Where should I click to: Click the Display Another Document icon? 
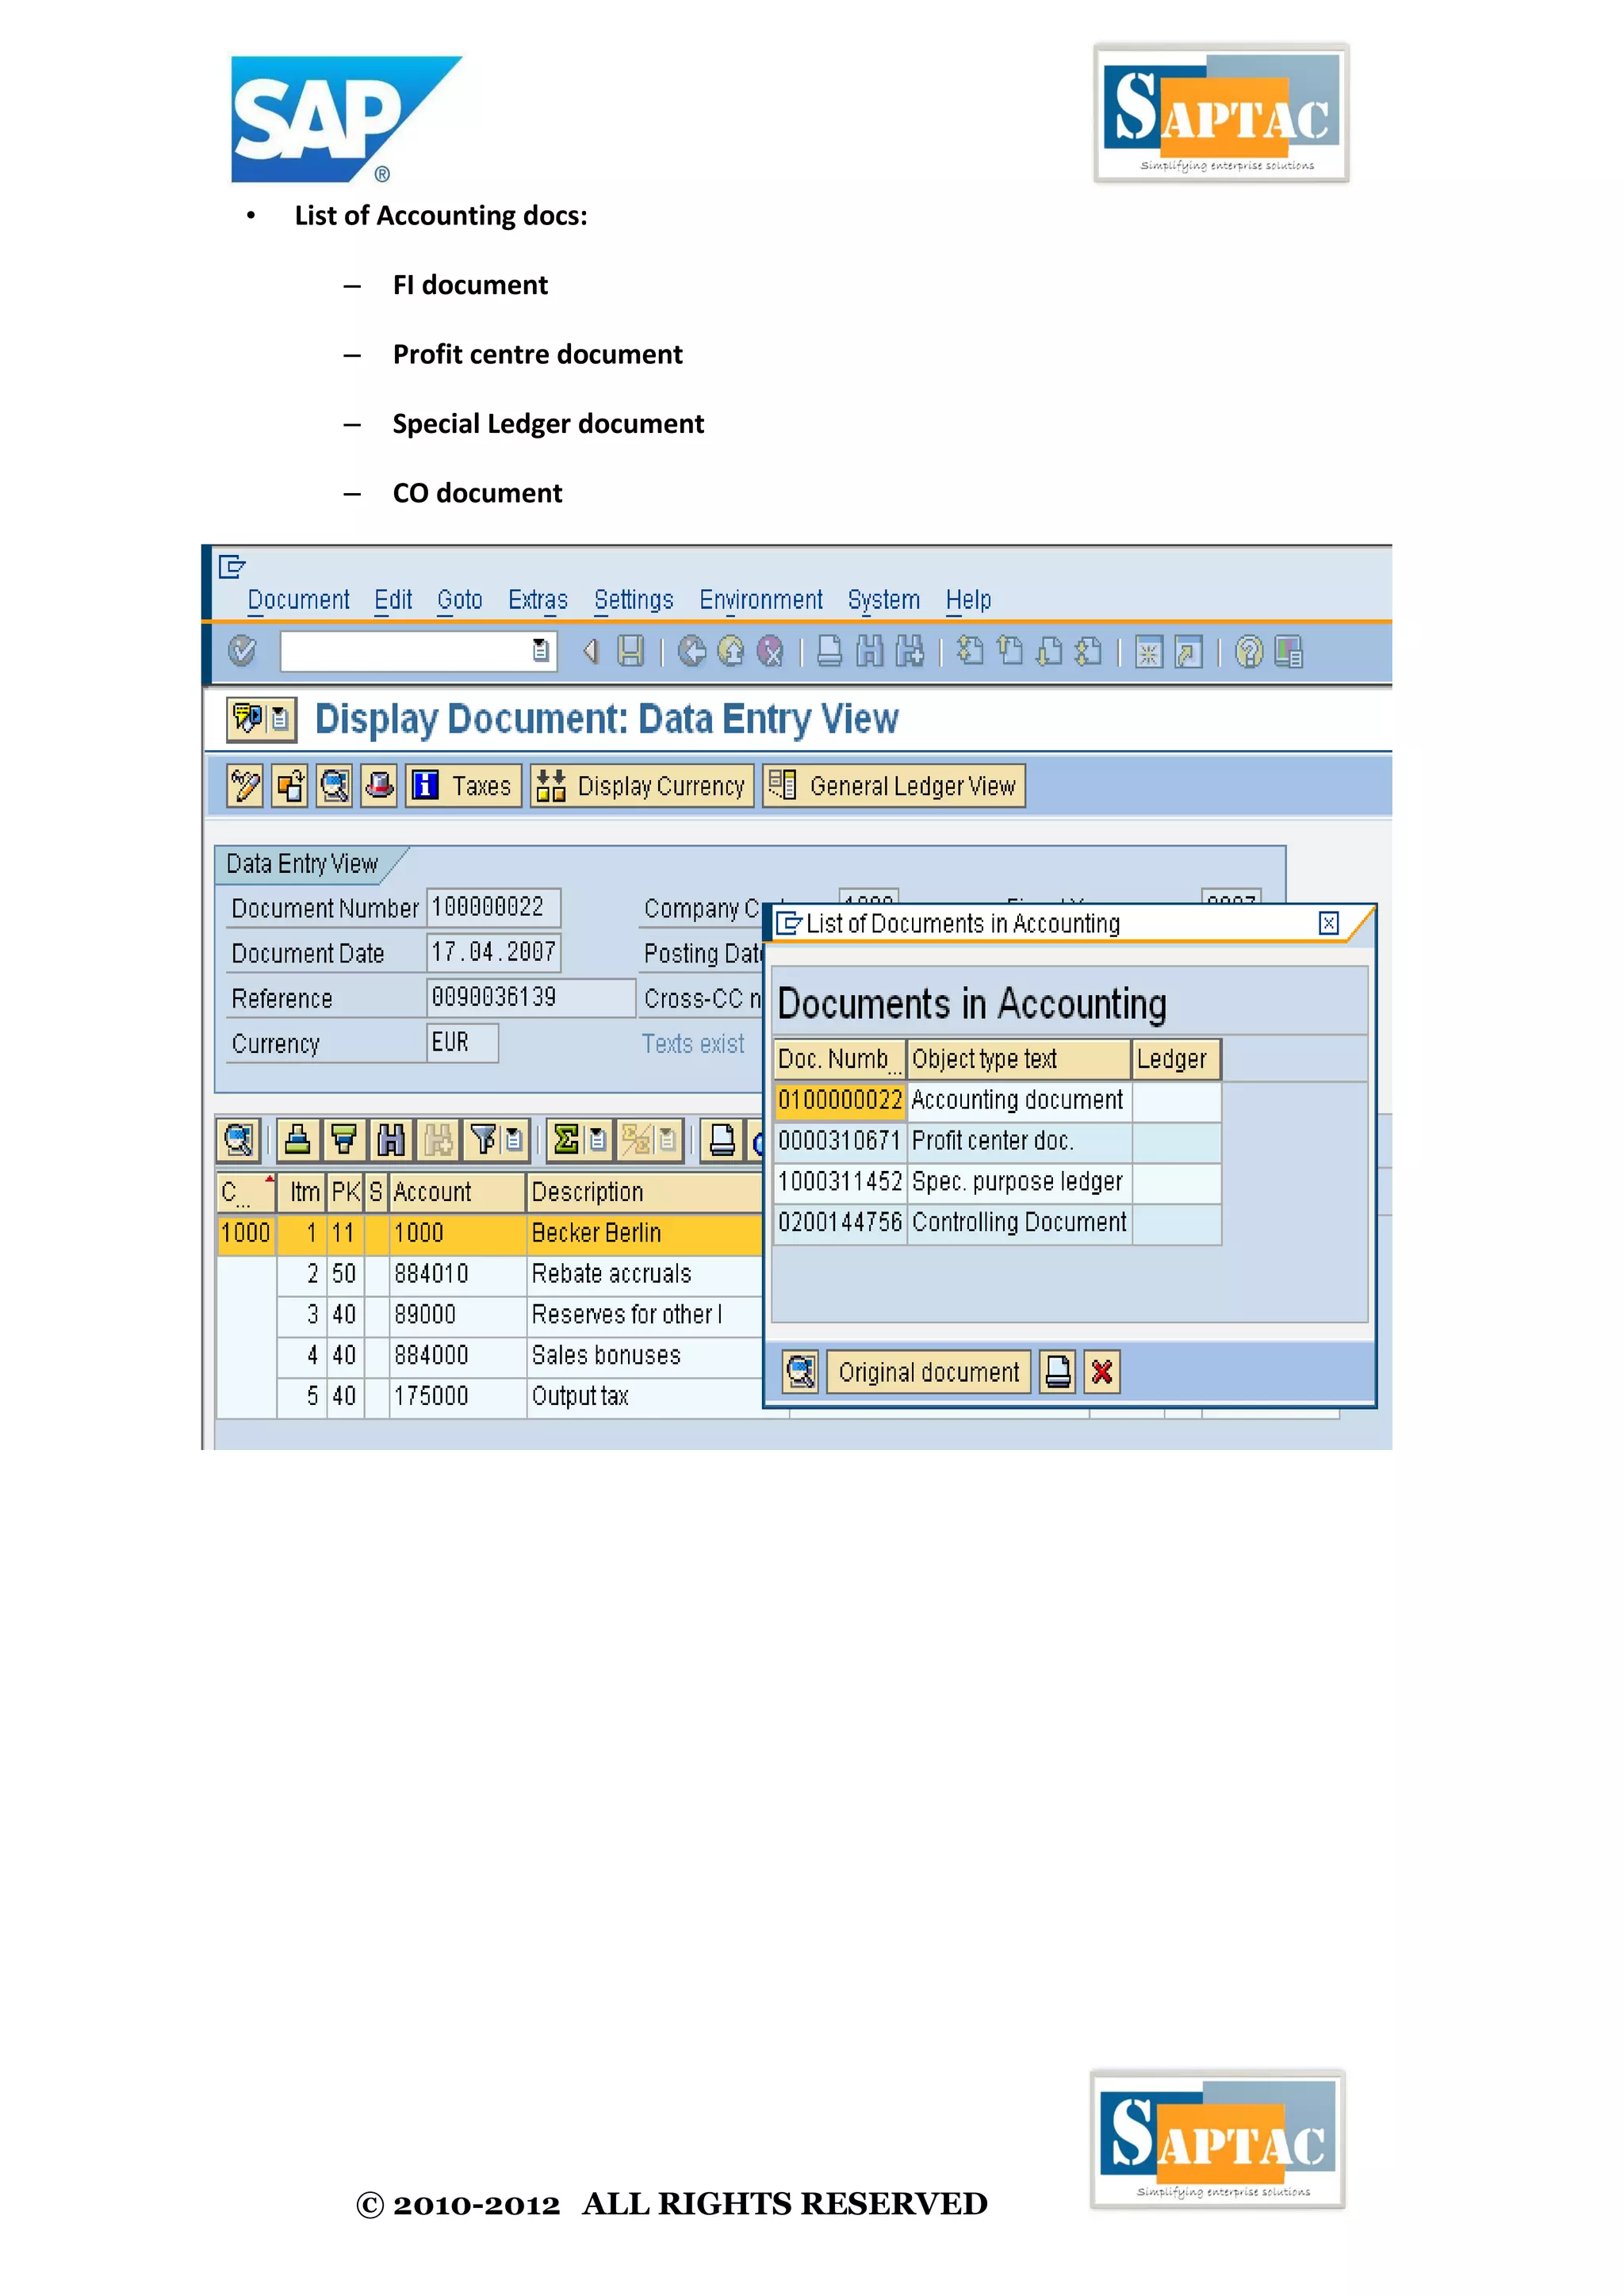pos(290,786)
